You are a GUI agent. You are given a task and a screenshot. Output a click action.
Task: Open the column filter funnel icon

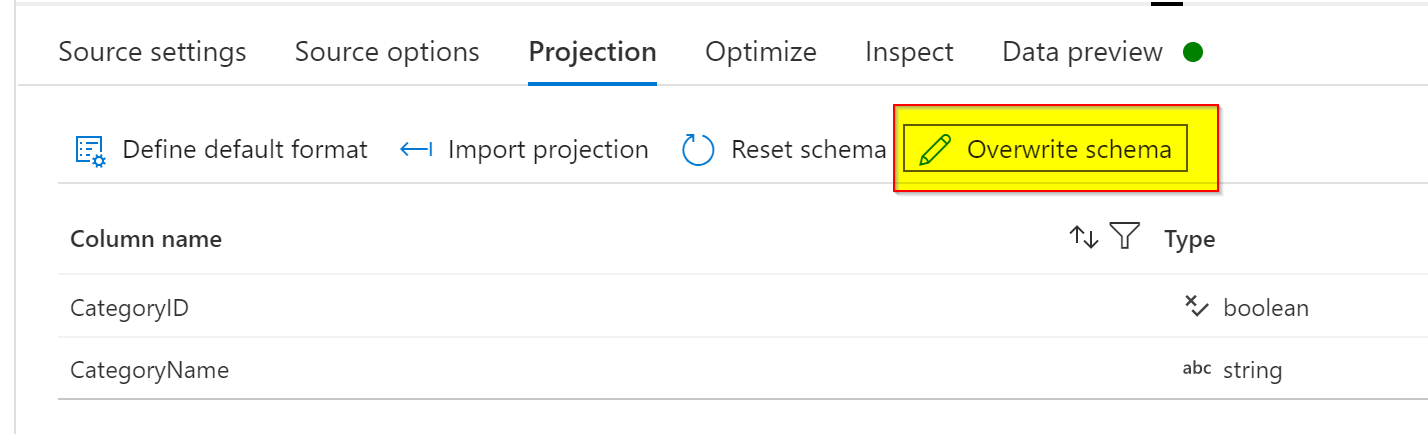1126,237
